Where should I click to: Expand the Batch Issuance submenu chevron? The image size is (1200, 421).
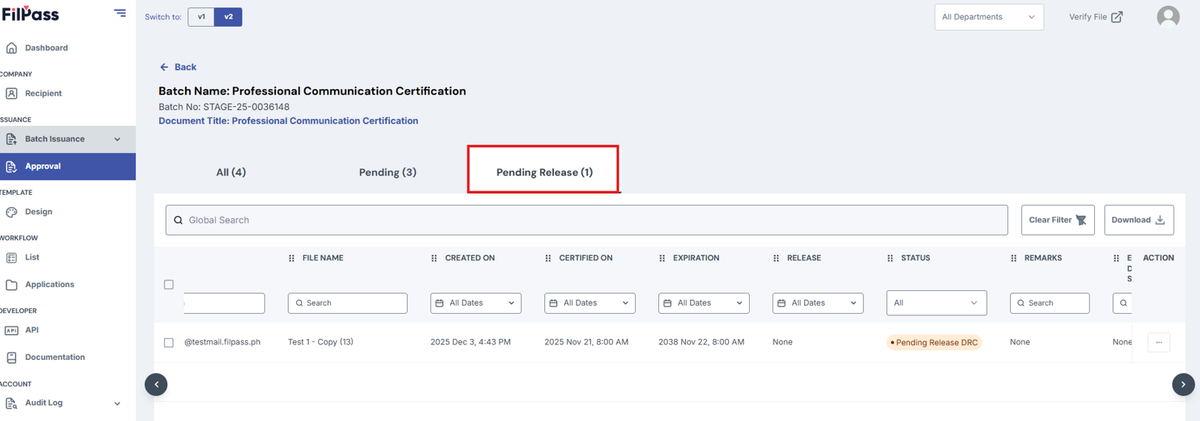pos(117,139)
